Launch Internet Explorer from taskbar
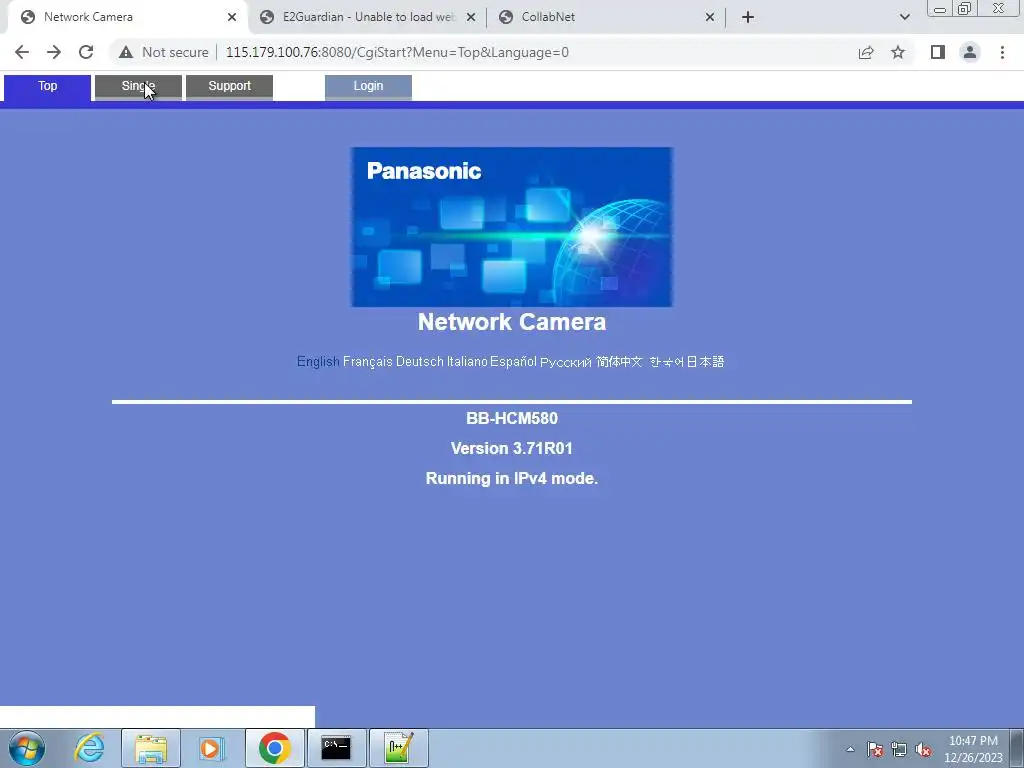Image resolution: width=1024 pixels, height=768 pixels. coord(89,748)
